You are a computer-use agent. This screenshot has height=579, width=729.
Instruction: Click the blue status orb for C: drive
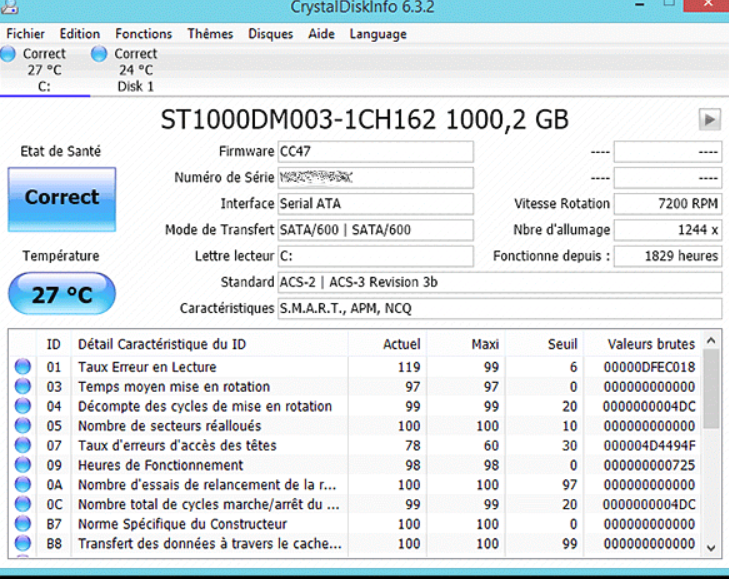click(x=8, y=54)
